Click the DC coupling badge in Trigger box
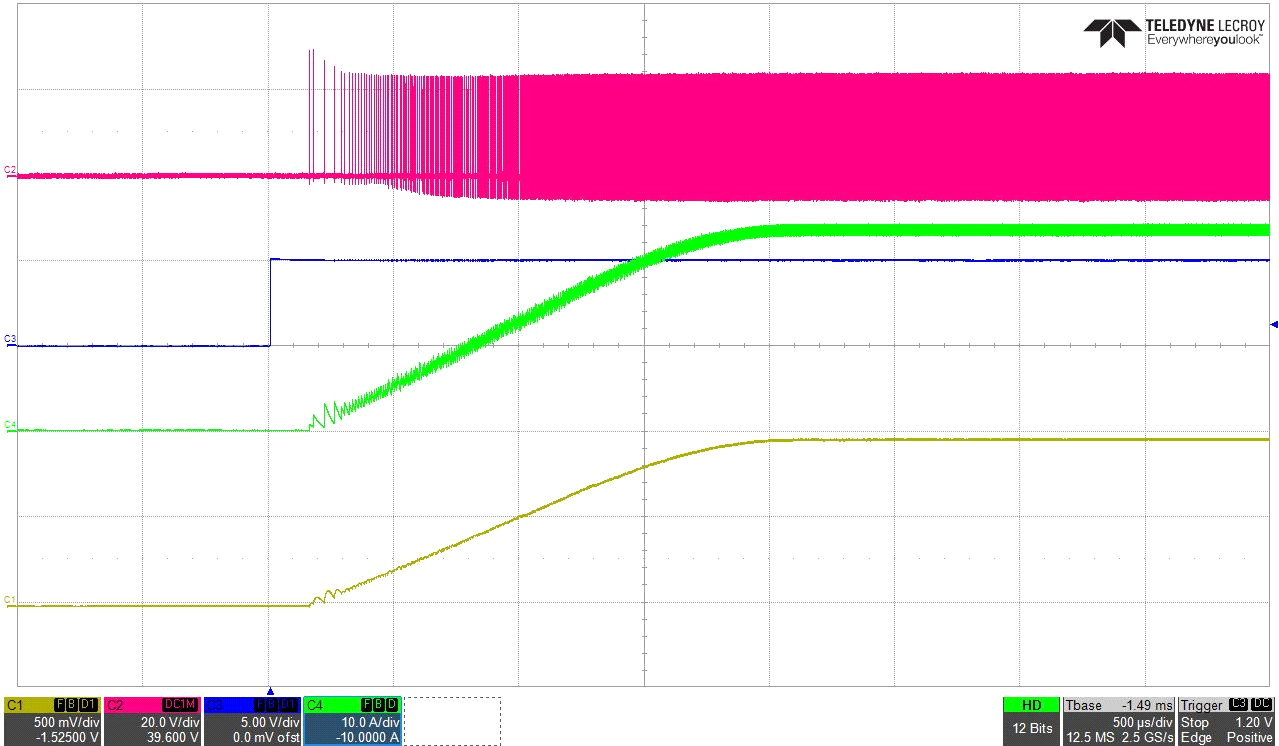Image resolution: width=1279 pixels, height=746 pixels. (1262, 706)
